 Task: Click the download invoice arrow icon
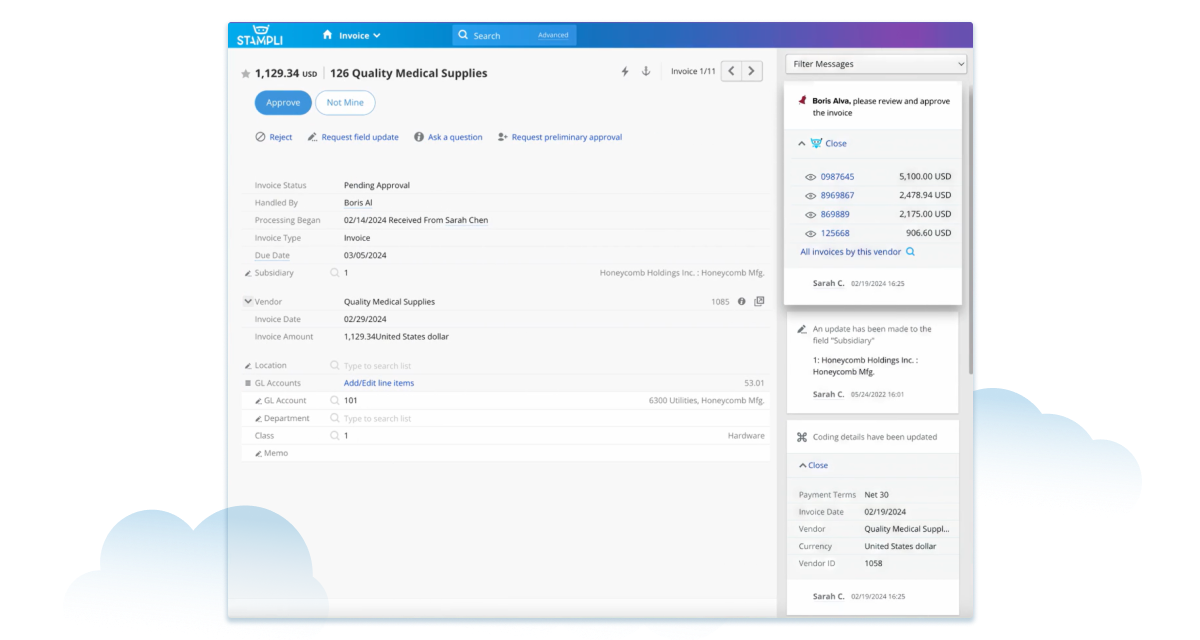tap(646, 71)
